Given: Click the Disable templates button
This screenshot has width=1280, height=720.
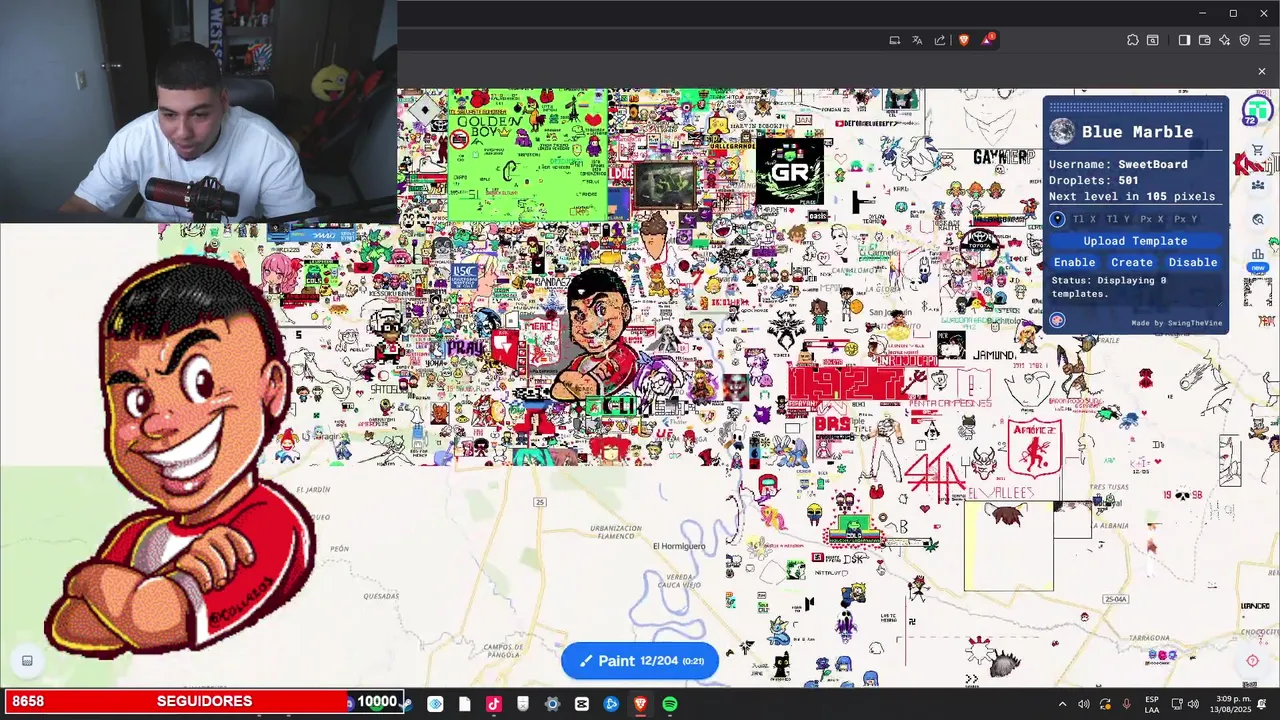Looking at the screenshot, I should tap(1193, 262).
